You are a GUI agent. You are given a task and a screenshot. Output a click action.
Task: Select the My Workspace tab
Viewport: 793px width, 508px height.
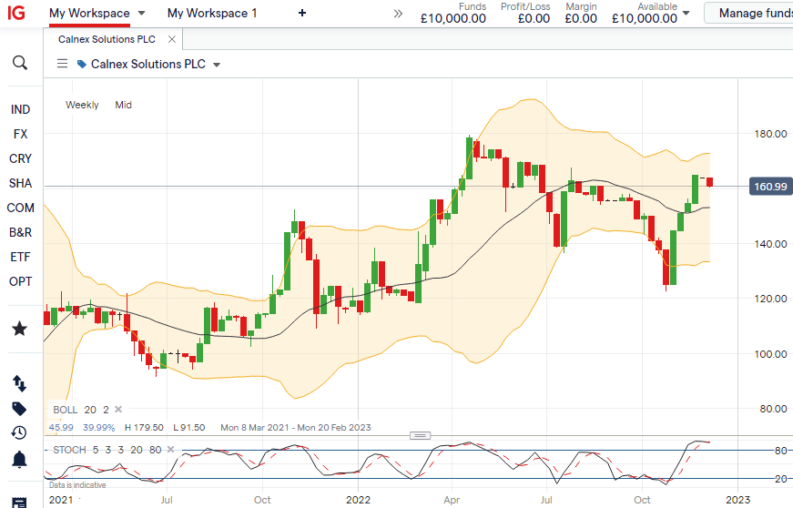point(90,13)
